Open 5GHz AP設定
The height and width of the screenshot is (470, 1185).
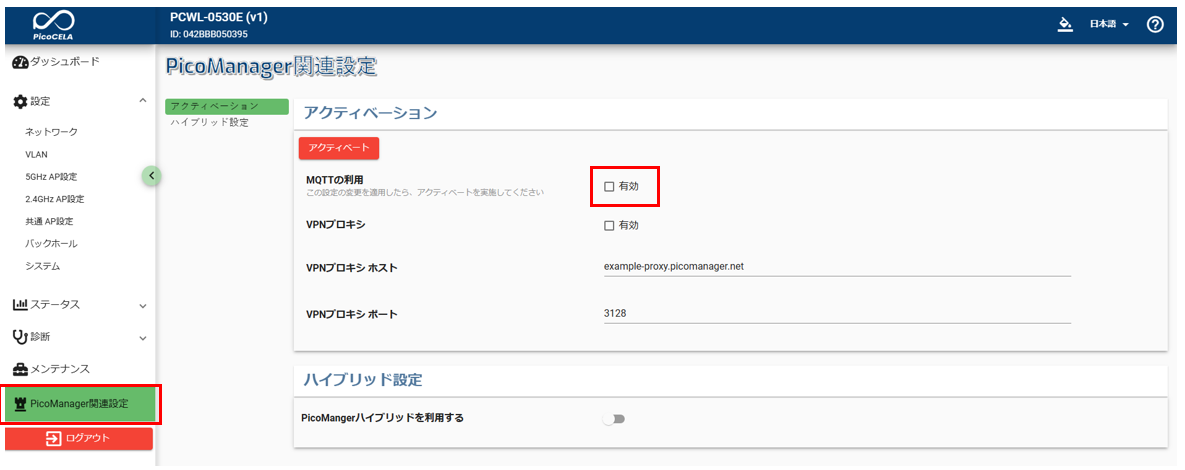(x=51, y=177)
